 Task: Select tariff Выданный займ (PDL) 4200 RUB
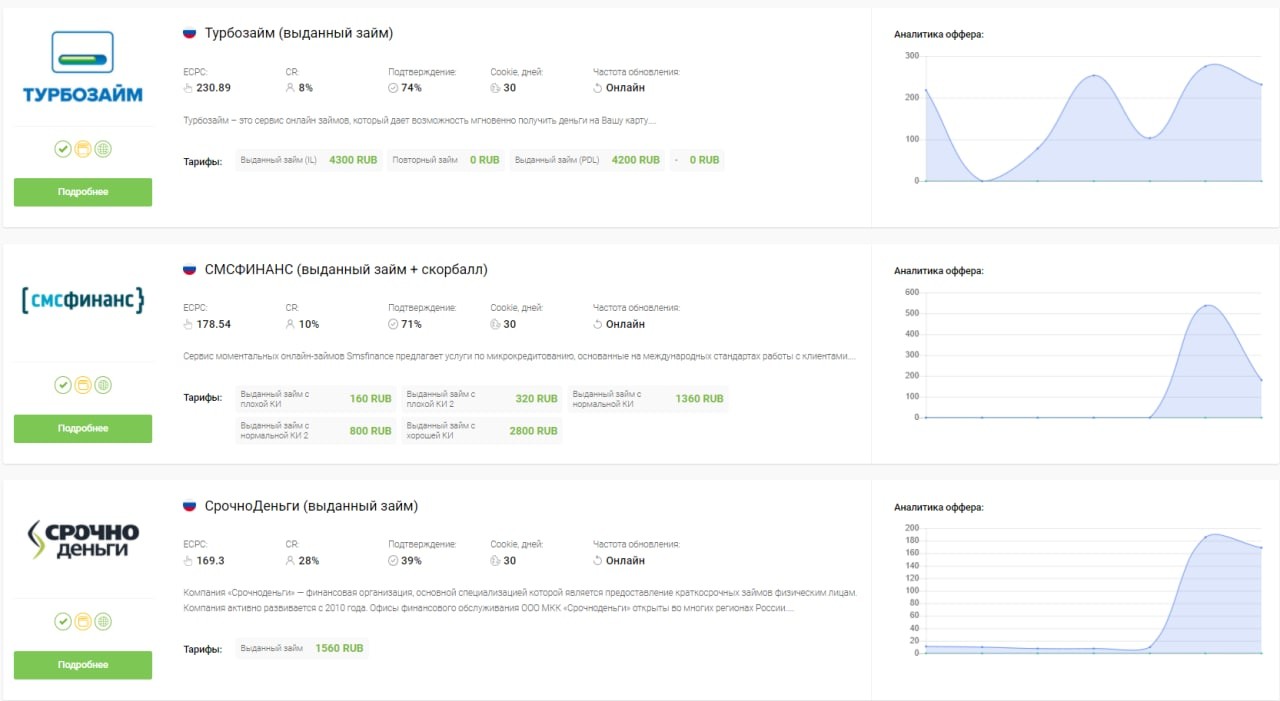[x=587, y=160]
